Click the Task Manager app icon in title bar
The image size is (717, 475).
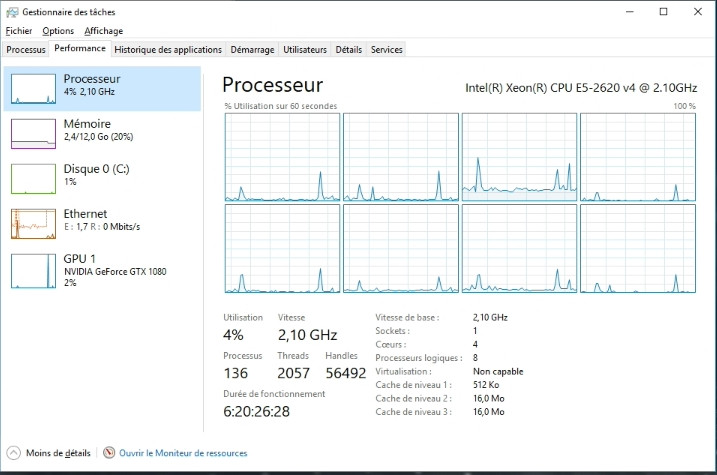[x=11, y=11]
